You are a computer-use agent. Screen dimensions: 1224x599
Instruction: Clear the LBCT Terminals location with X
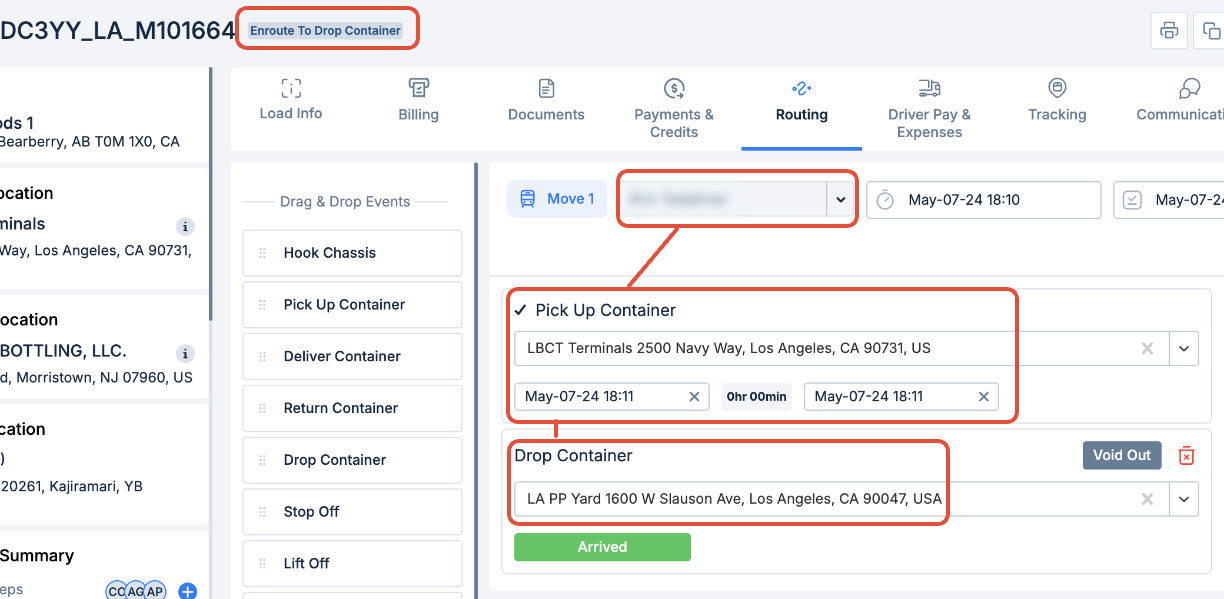[x=1148, y=349]
